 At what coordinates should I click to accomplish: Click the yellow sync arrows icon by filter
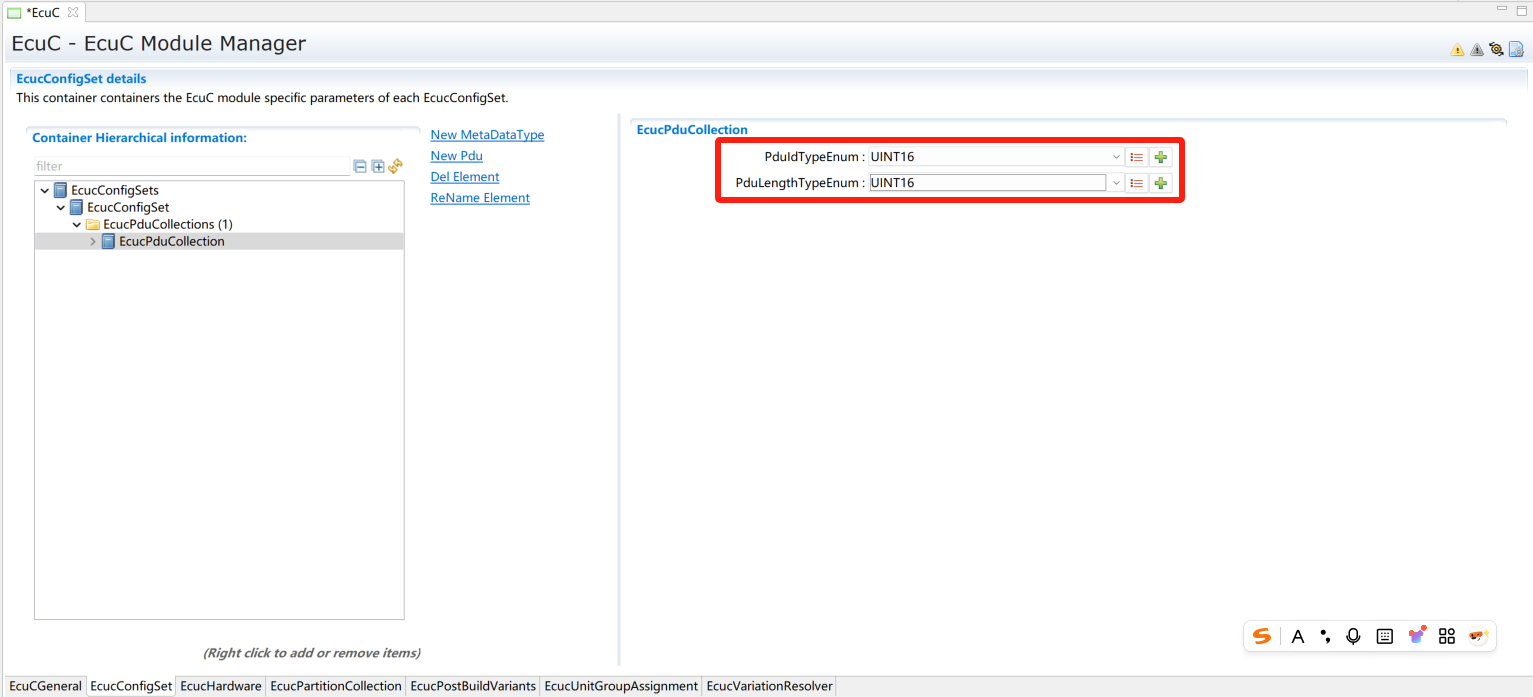[395, 166]
